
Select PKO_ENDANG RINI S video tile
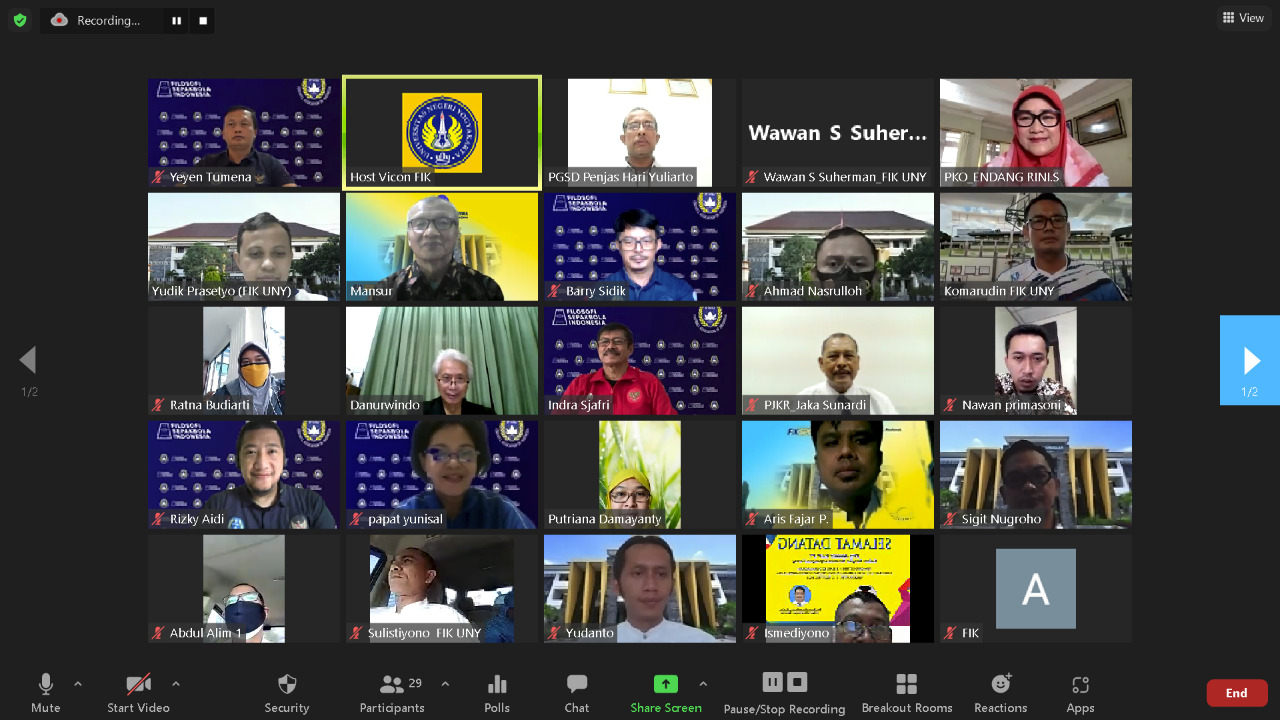pos(1036,133)
